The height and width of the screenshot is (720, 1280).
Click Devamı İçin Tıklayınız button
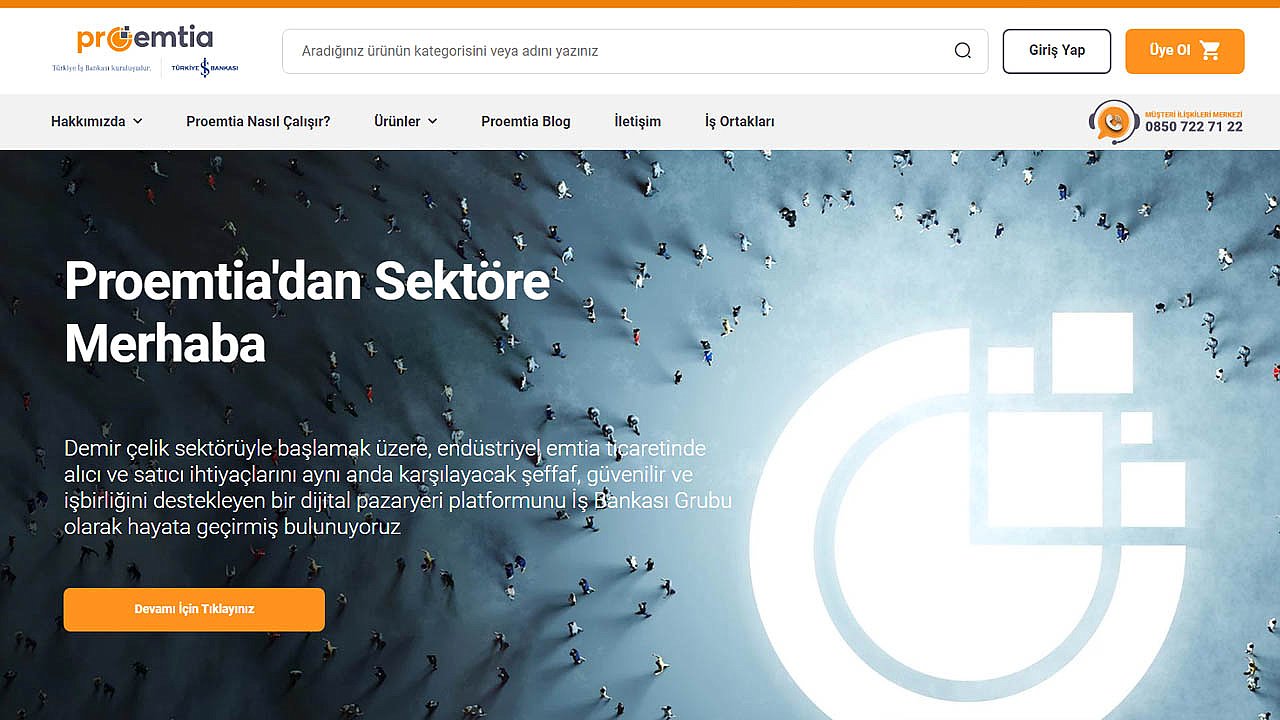194,609
